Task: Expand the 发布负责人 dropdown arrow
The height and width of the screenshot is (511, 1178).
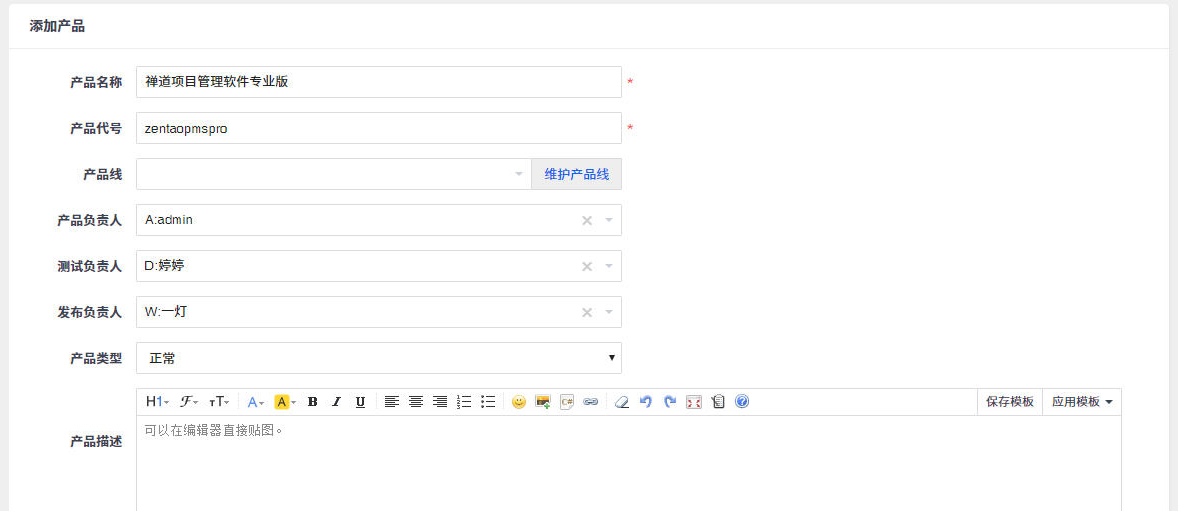Action: coord(609,312)
